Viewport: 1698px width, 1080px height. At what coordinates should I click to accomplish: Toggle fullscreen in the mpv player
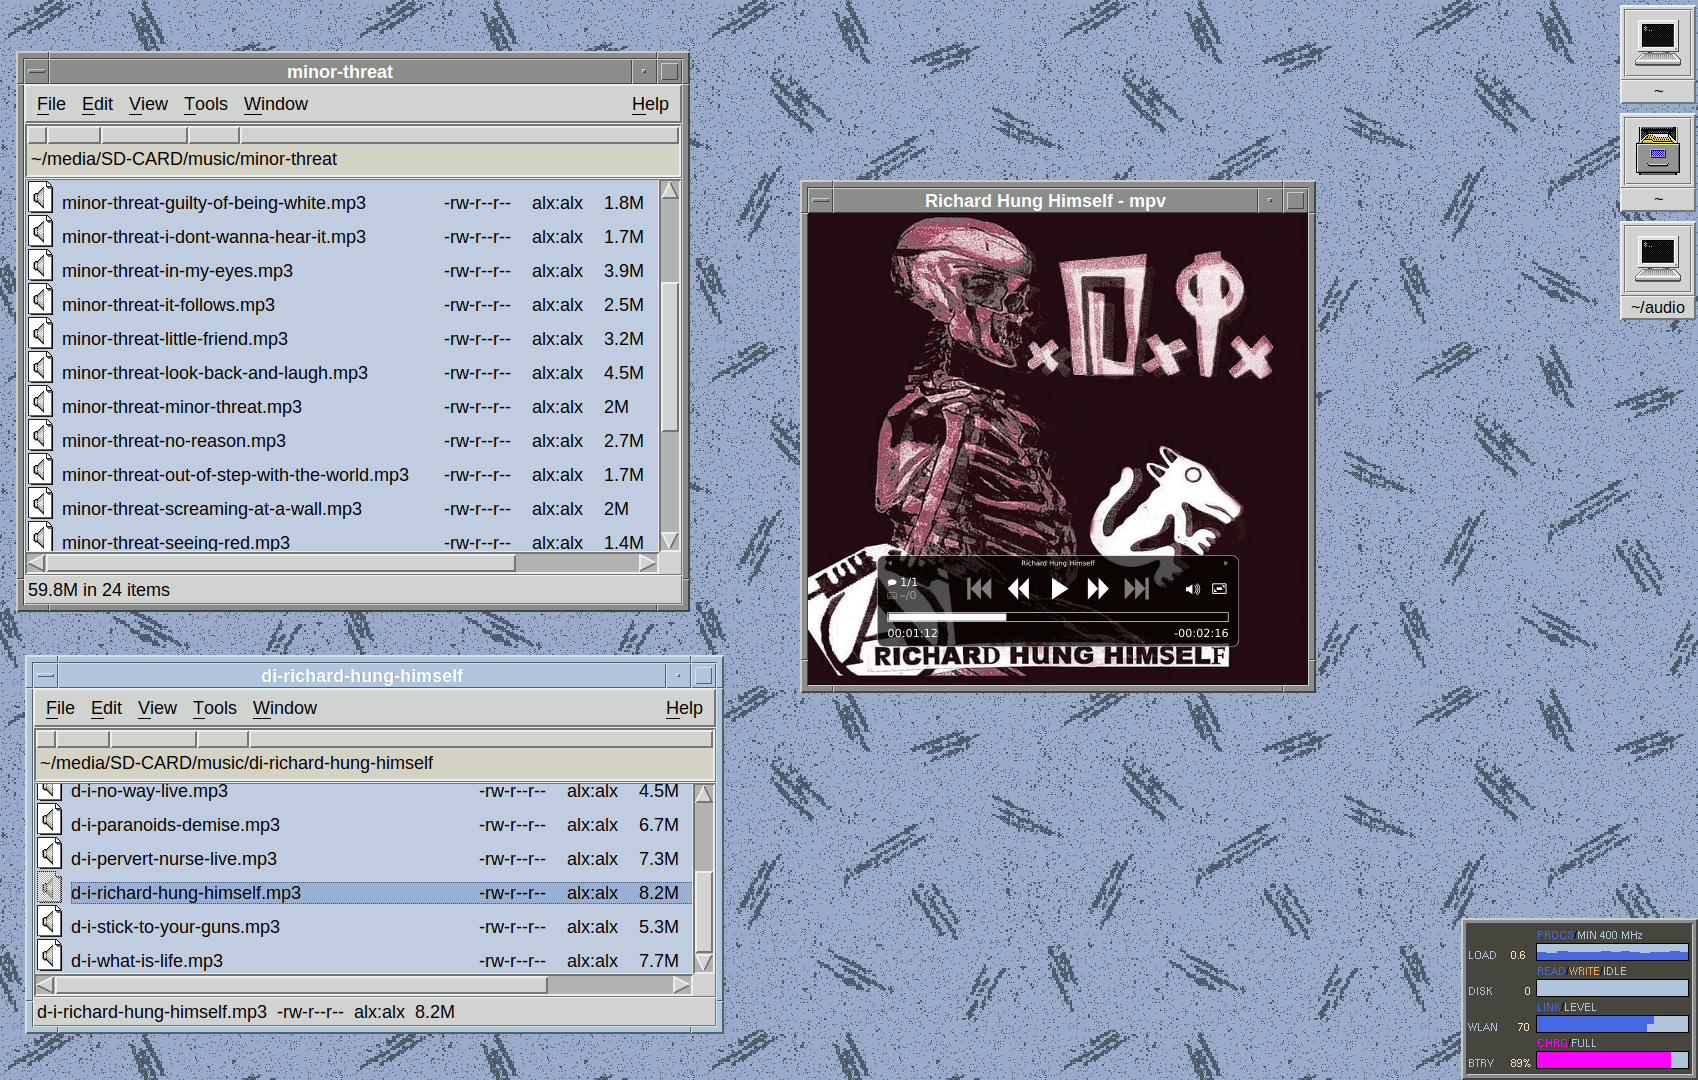[x=1219, y=589]
